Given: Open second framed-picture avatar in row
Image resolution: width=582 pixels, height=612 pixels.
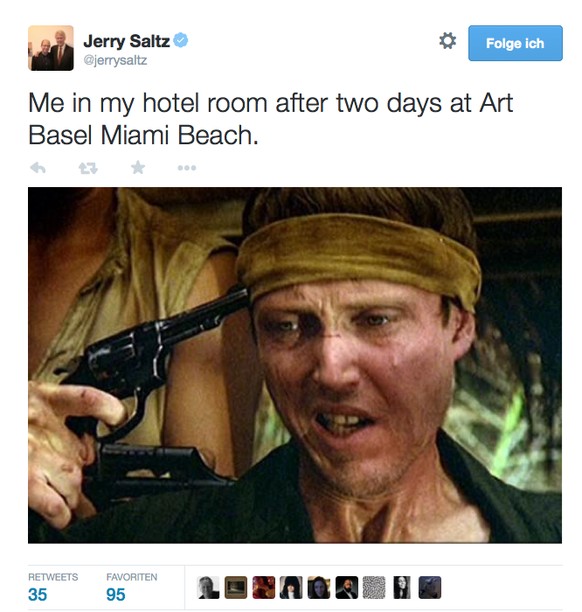Looking at the screenshot, I should [236, 587].
